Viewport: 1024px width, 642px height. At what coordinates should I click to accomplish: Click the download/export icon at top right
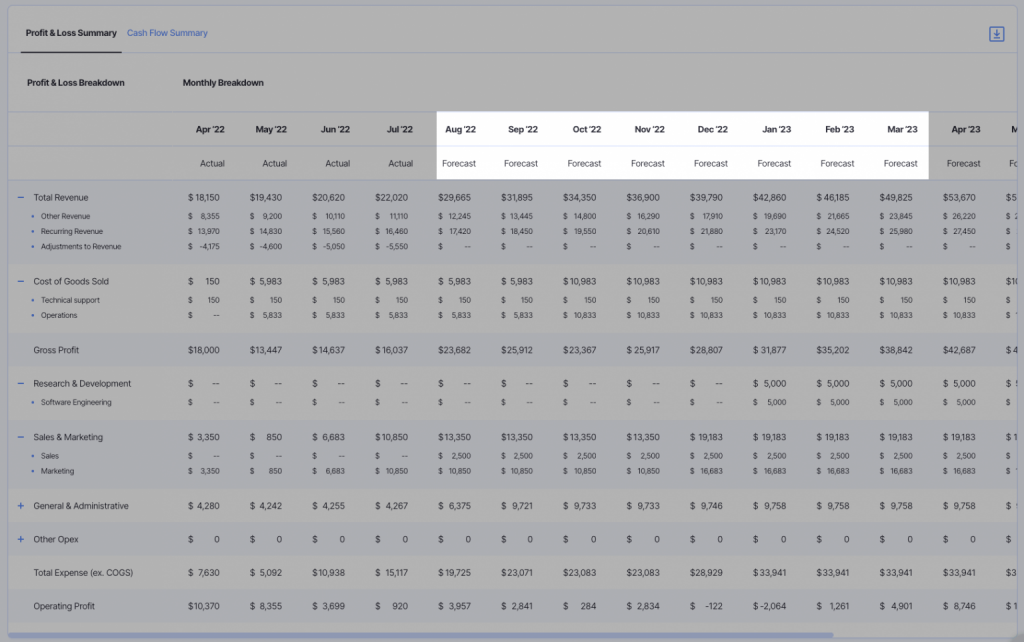(996, 33)
